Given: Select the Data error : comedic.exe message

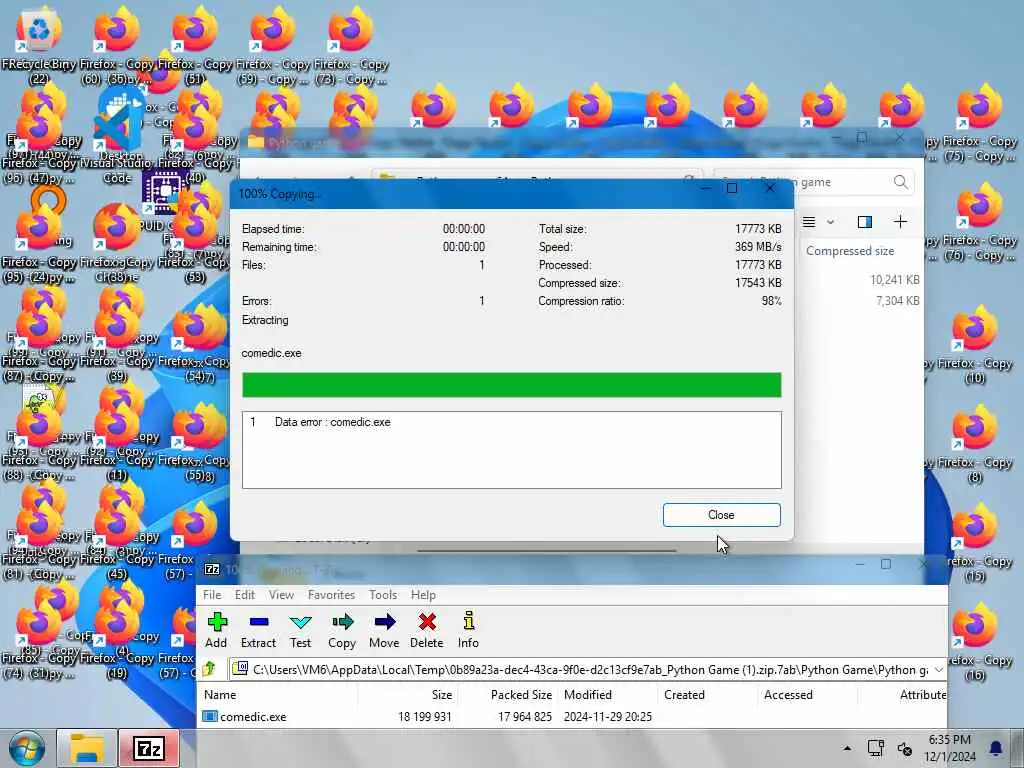Looking at the screenshot, I should 332,422.
